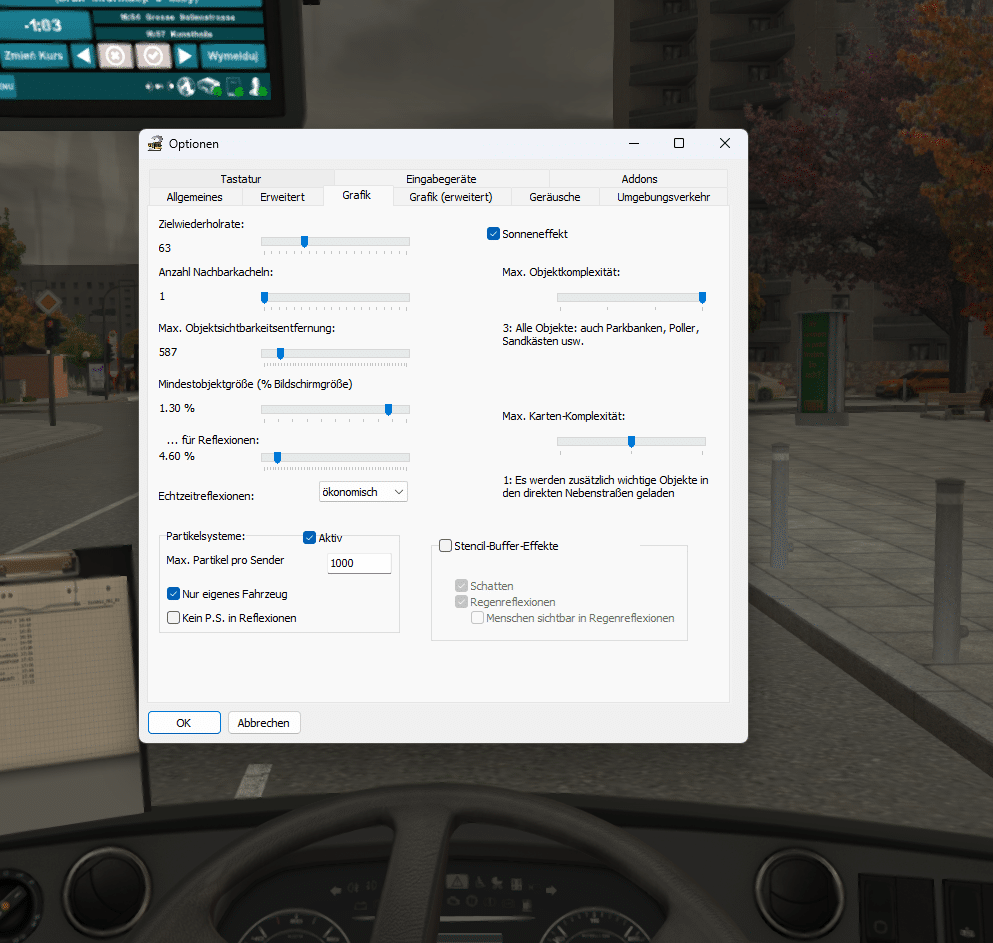The width and height of the screenshot is (993, 943).
Task: Click the globe status icon on the display
Action: 186,88
